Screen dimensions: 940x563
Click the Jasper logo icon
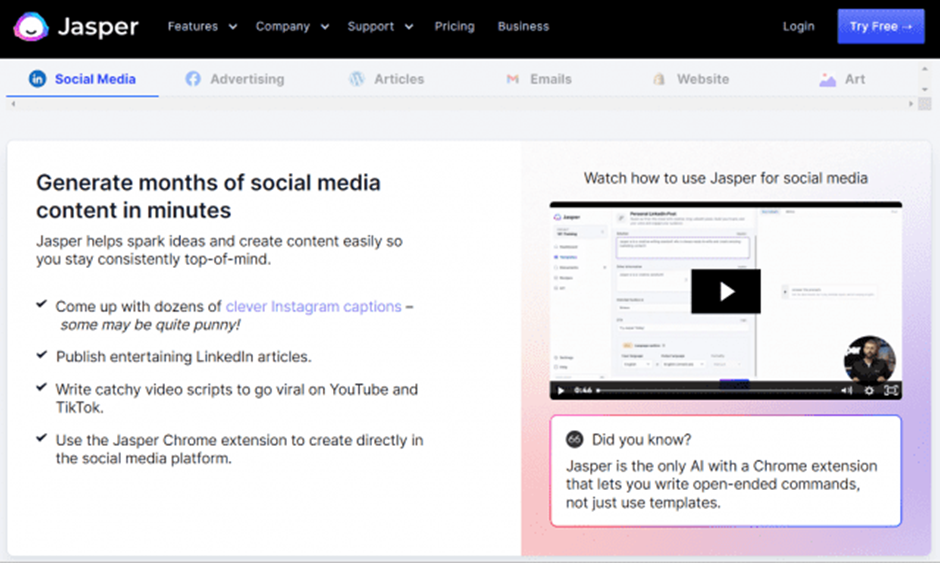[x=33, y=27]
